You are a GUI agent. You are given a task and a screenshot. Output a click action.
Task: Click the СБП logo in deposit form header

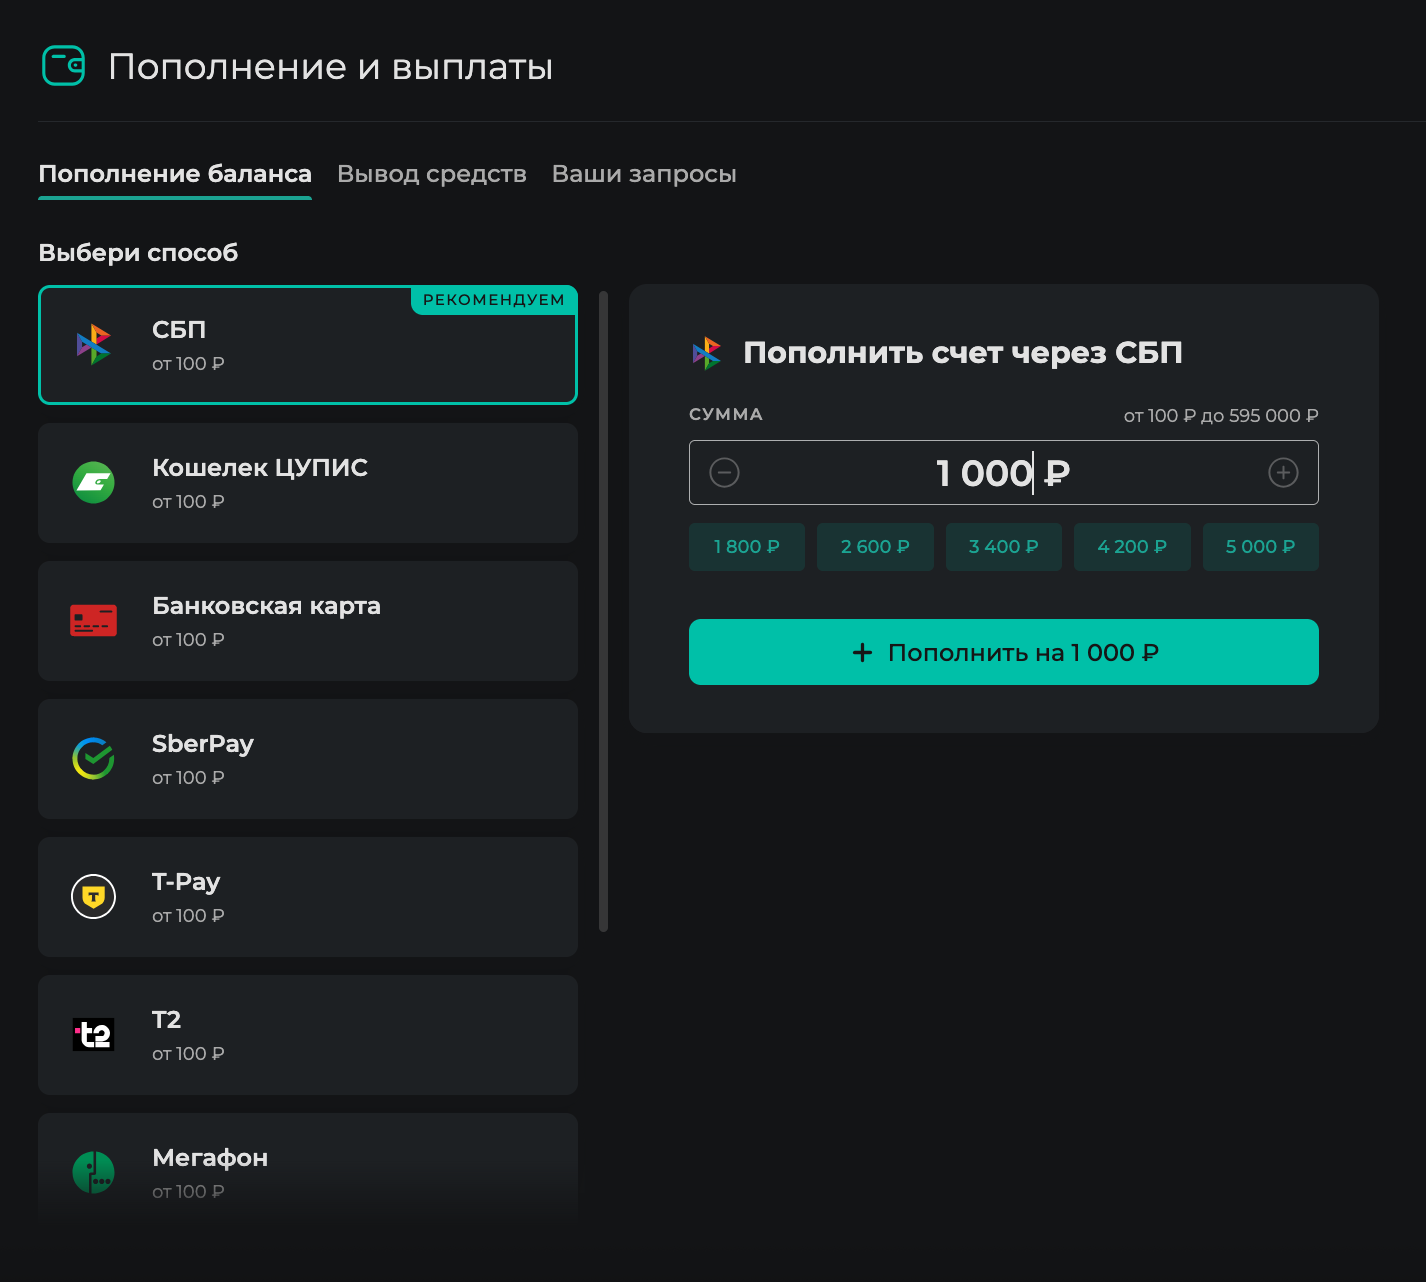click(707, 352)
